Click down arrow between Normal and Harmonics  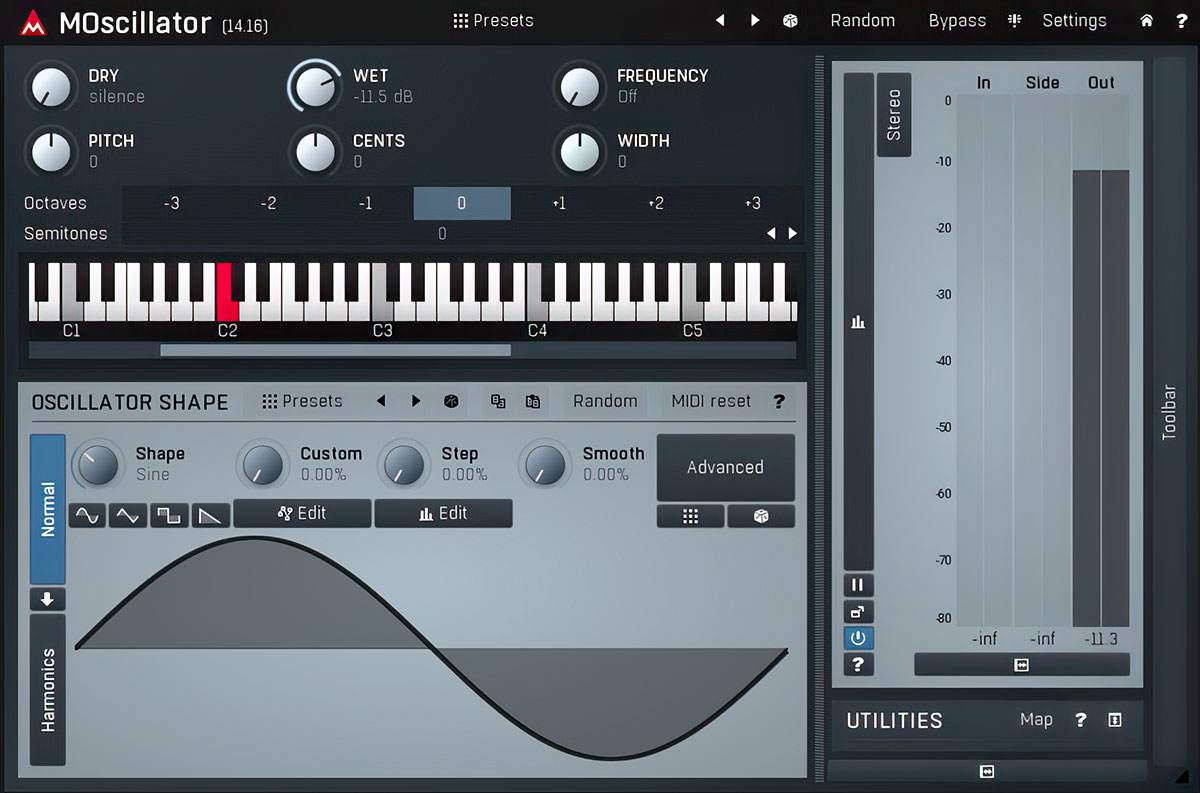click(48, 599)
